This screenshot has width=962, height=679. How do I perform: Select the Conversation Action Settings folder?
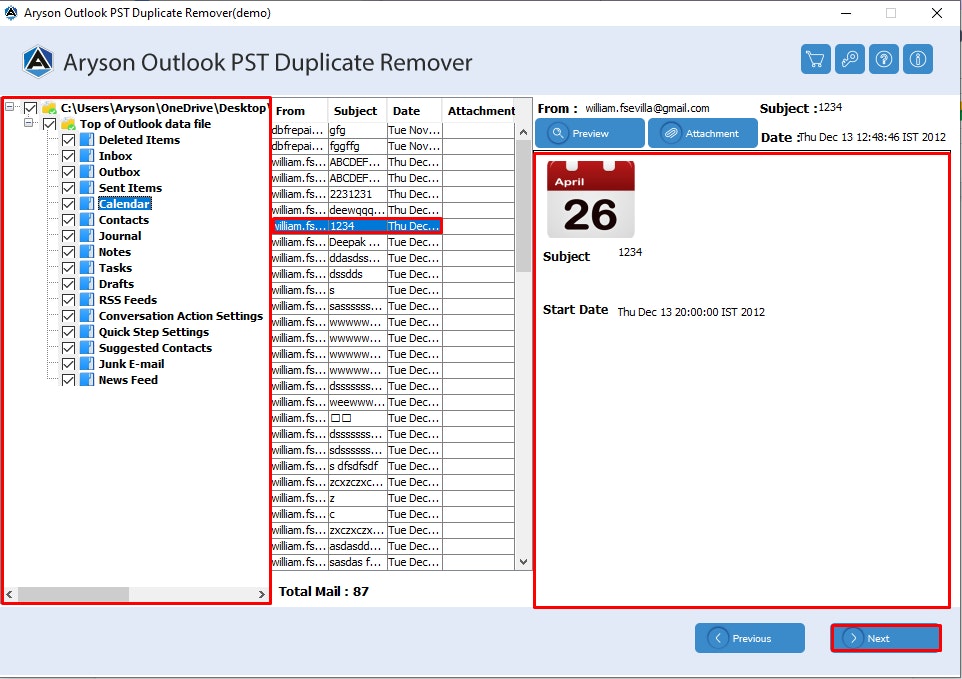[180, 316]
